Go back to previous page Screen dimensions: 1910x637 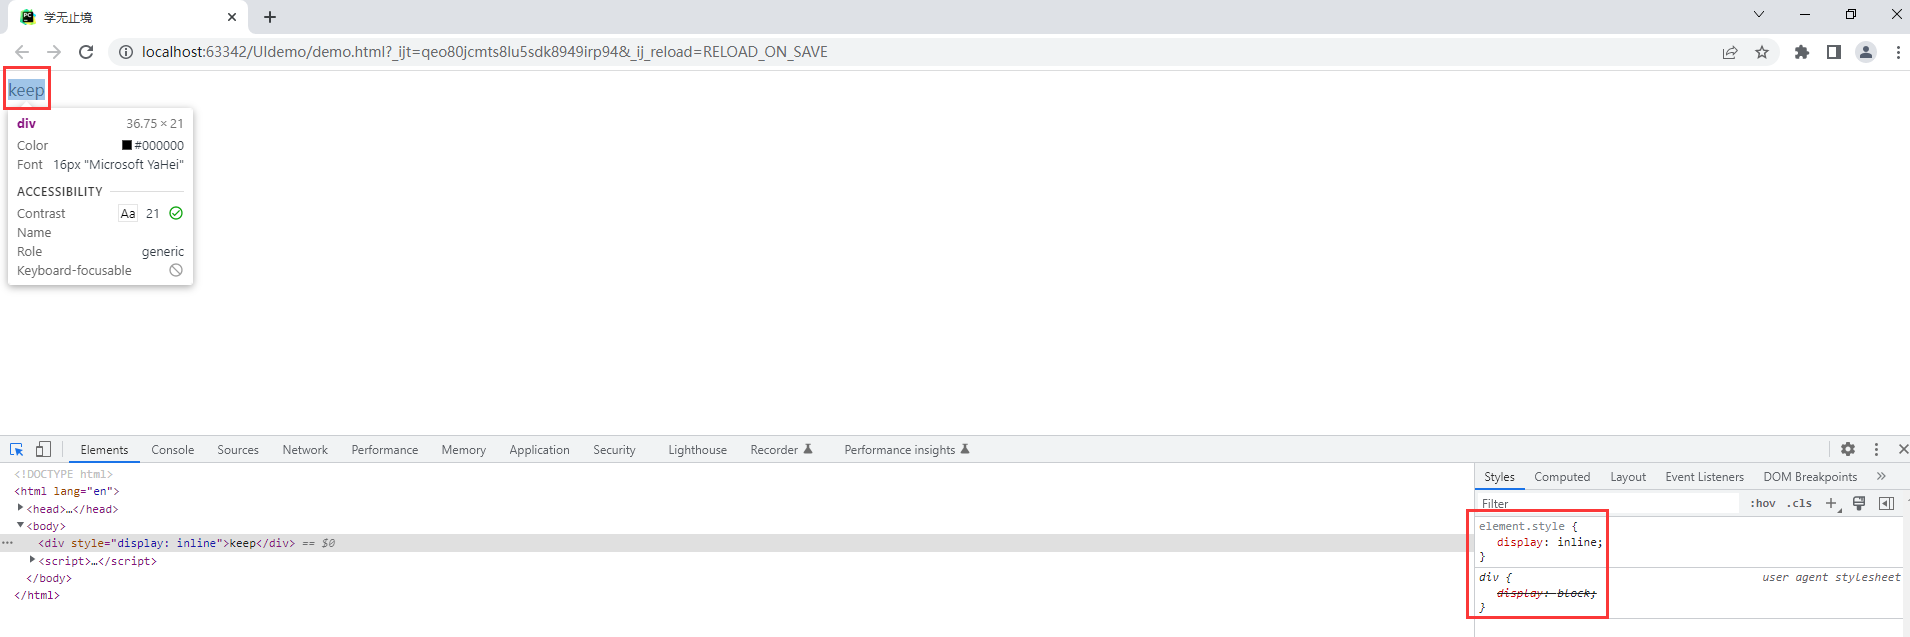22,52
